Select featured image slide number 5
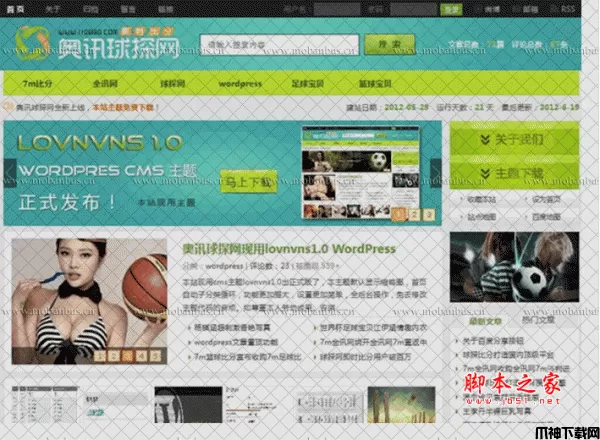 pos(155,357)
